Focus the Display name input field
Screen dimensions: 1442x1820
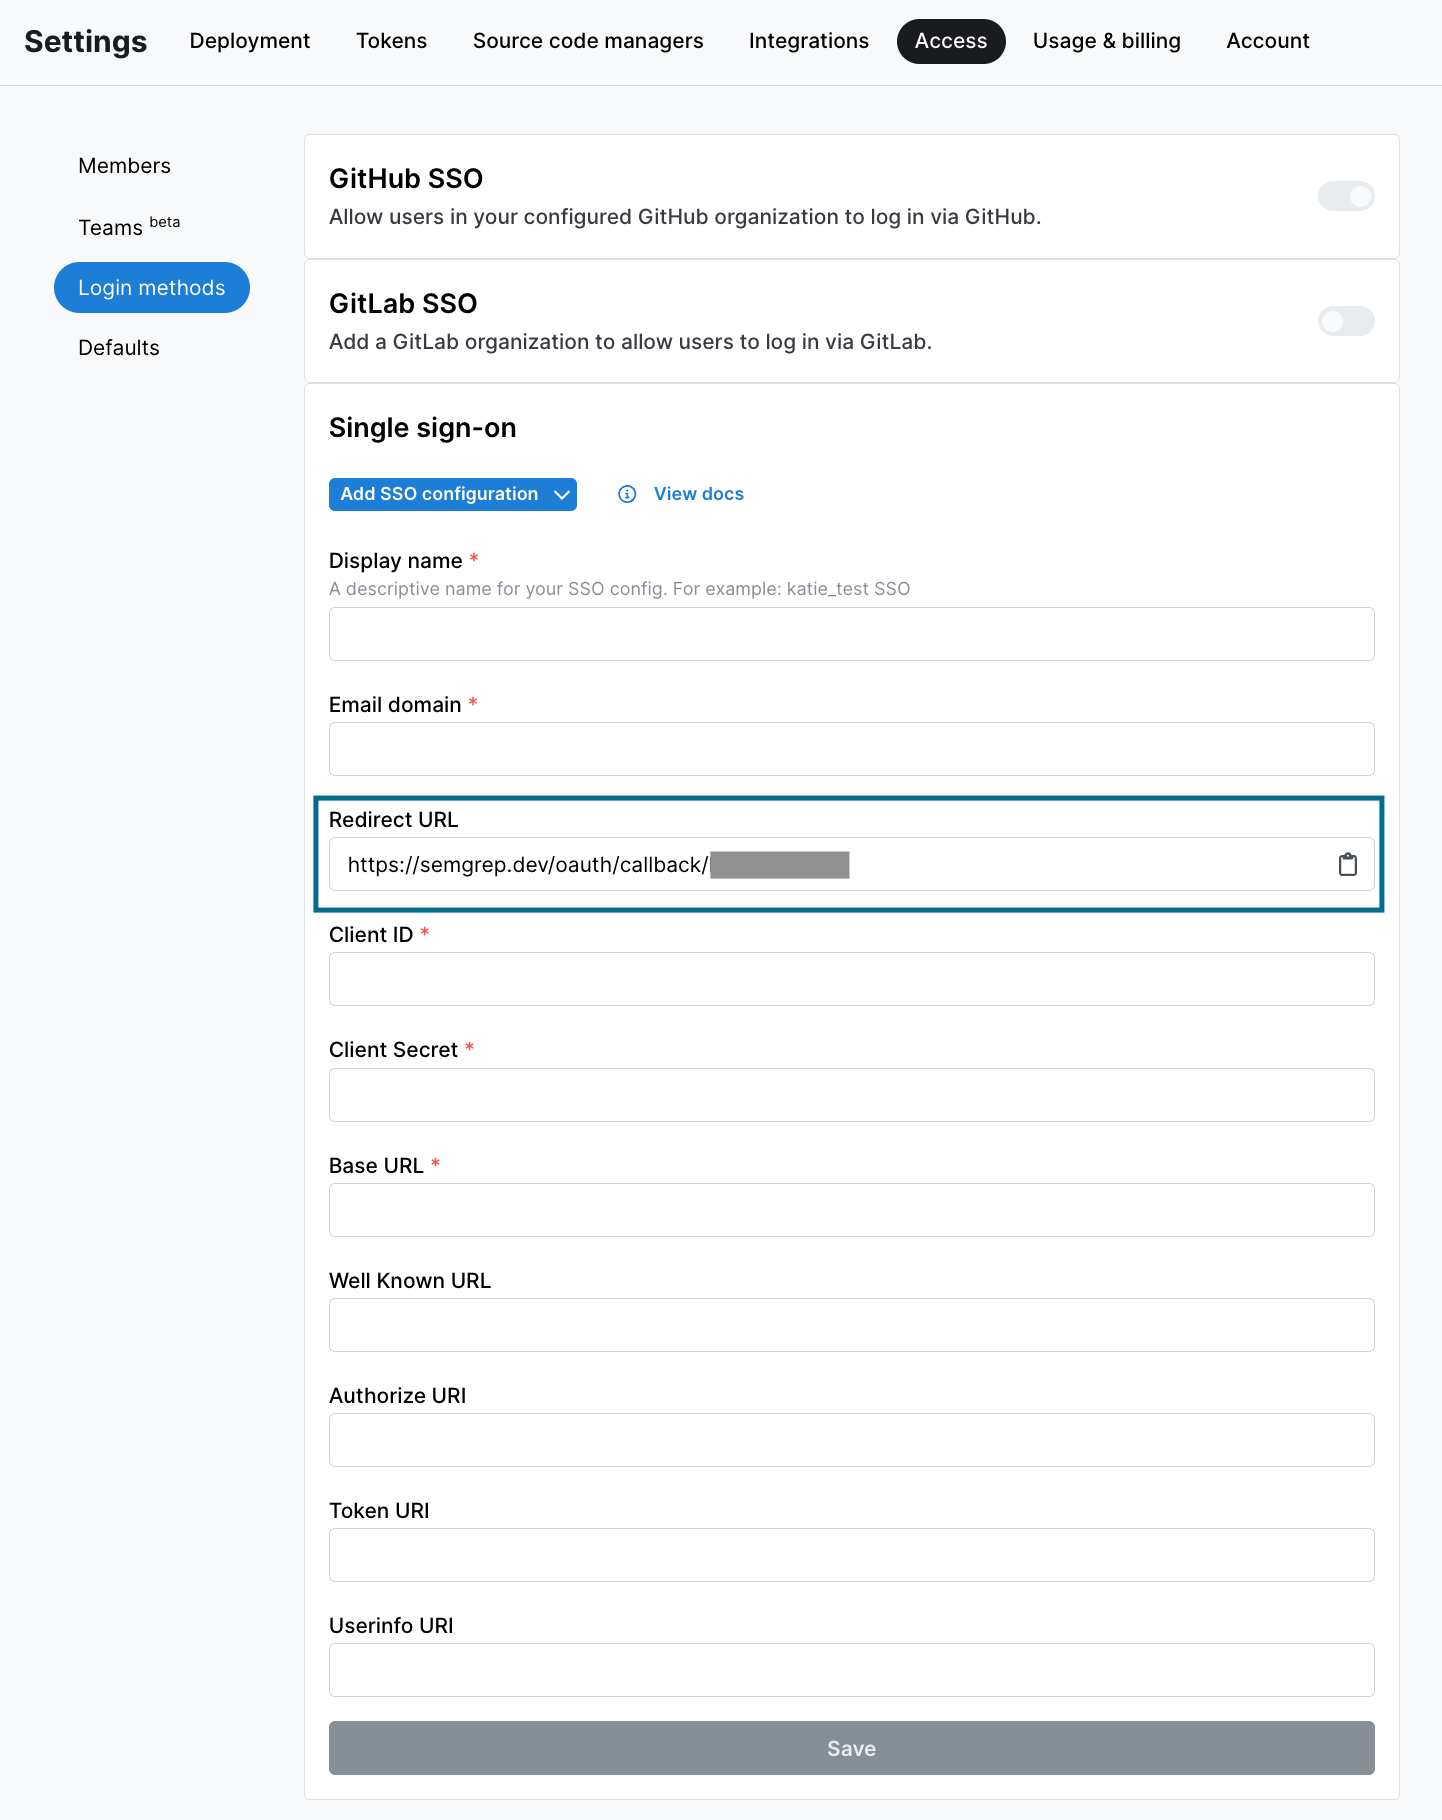851,634
